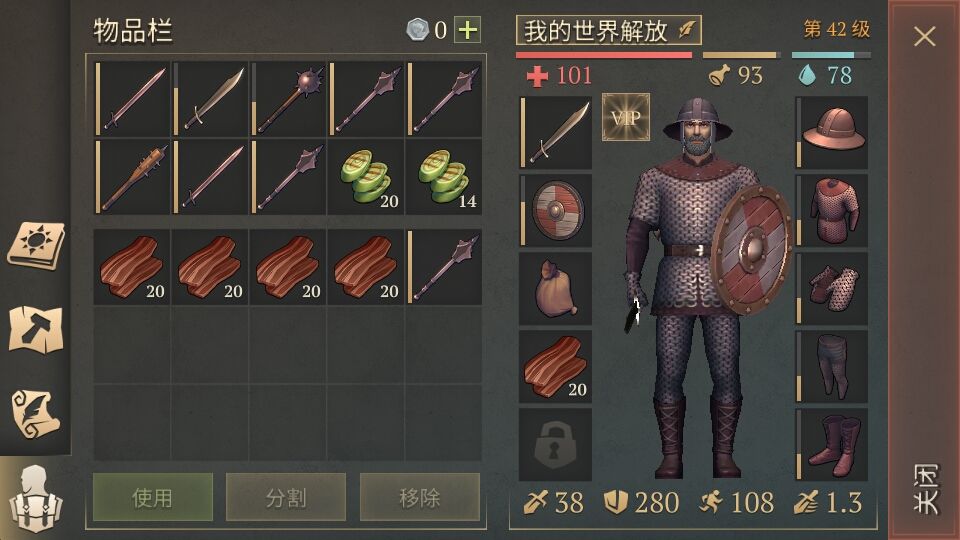
Task: Tap the locked pocket slot
Action: [555, 444]
